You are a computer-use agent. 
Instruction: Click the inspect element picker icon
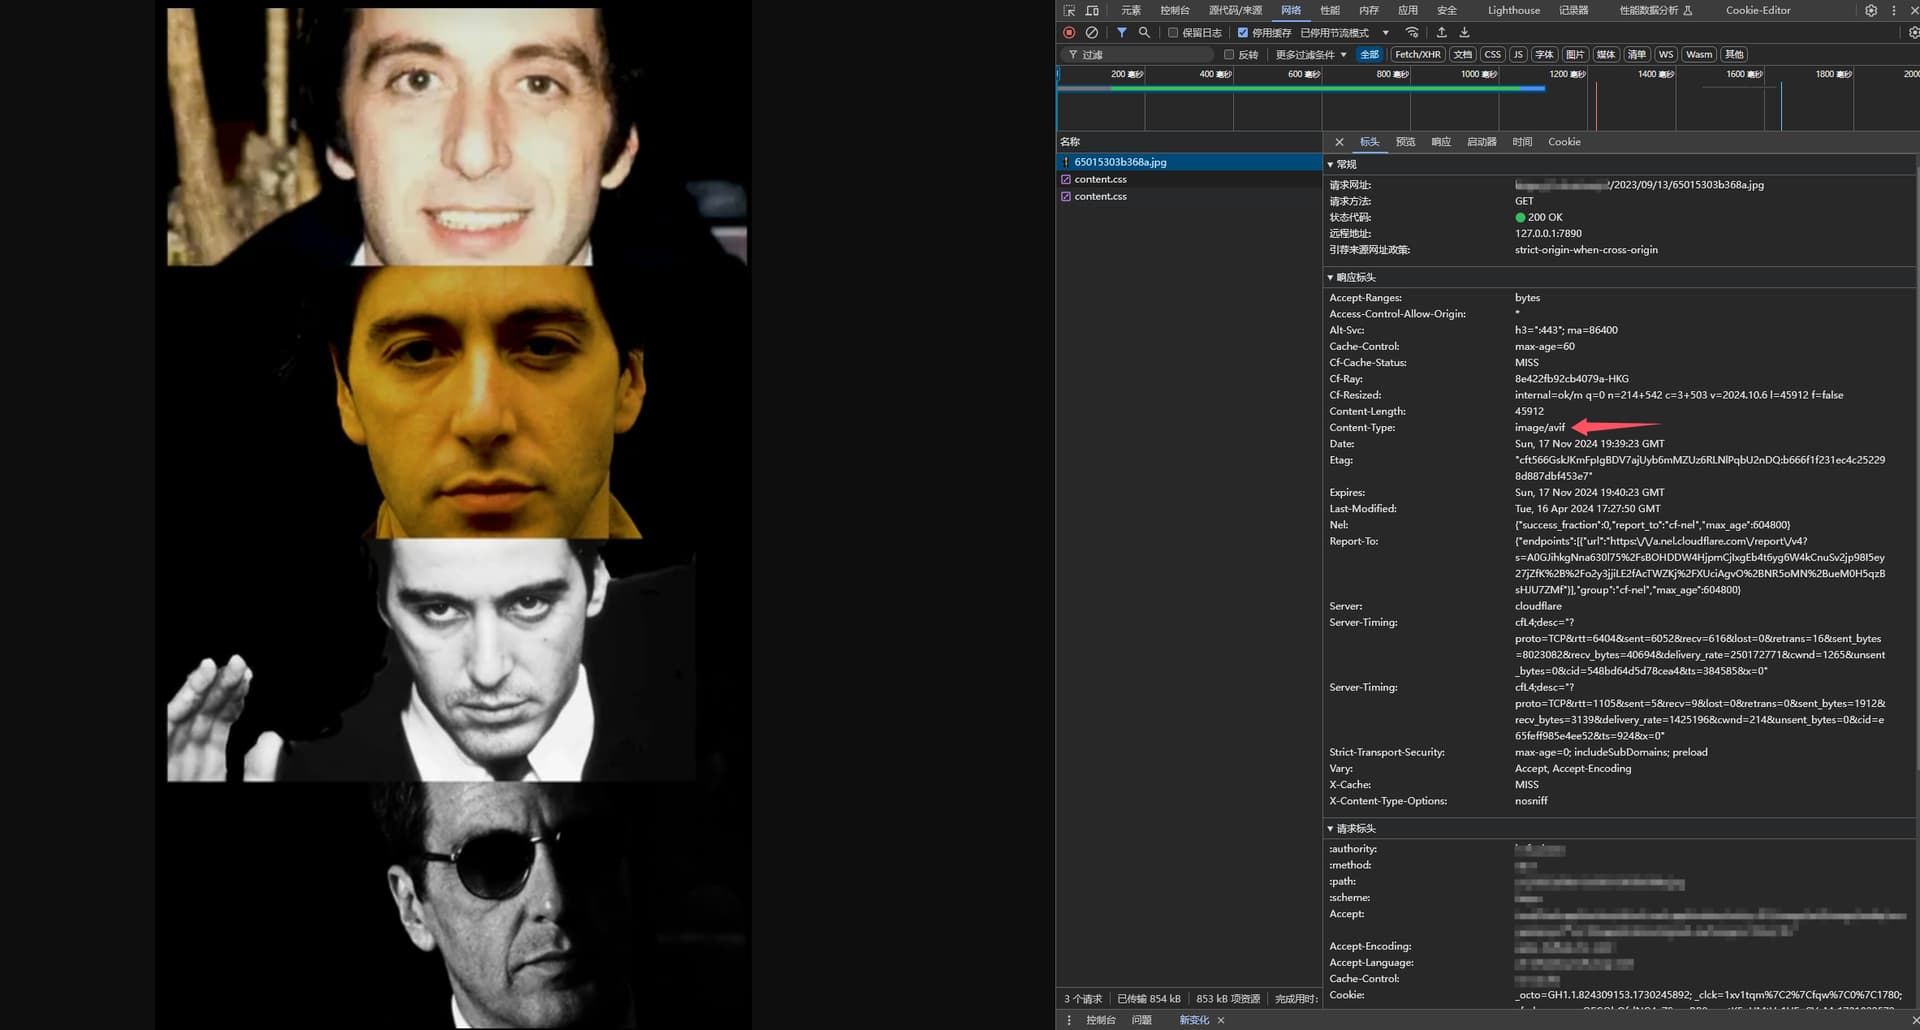click(x=1069, y=10)
